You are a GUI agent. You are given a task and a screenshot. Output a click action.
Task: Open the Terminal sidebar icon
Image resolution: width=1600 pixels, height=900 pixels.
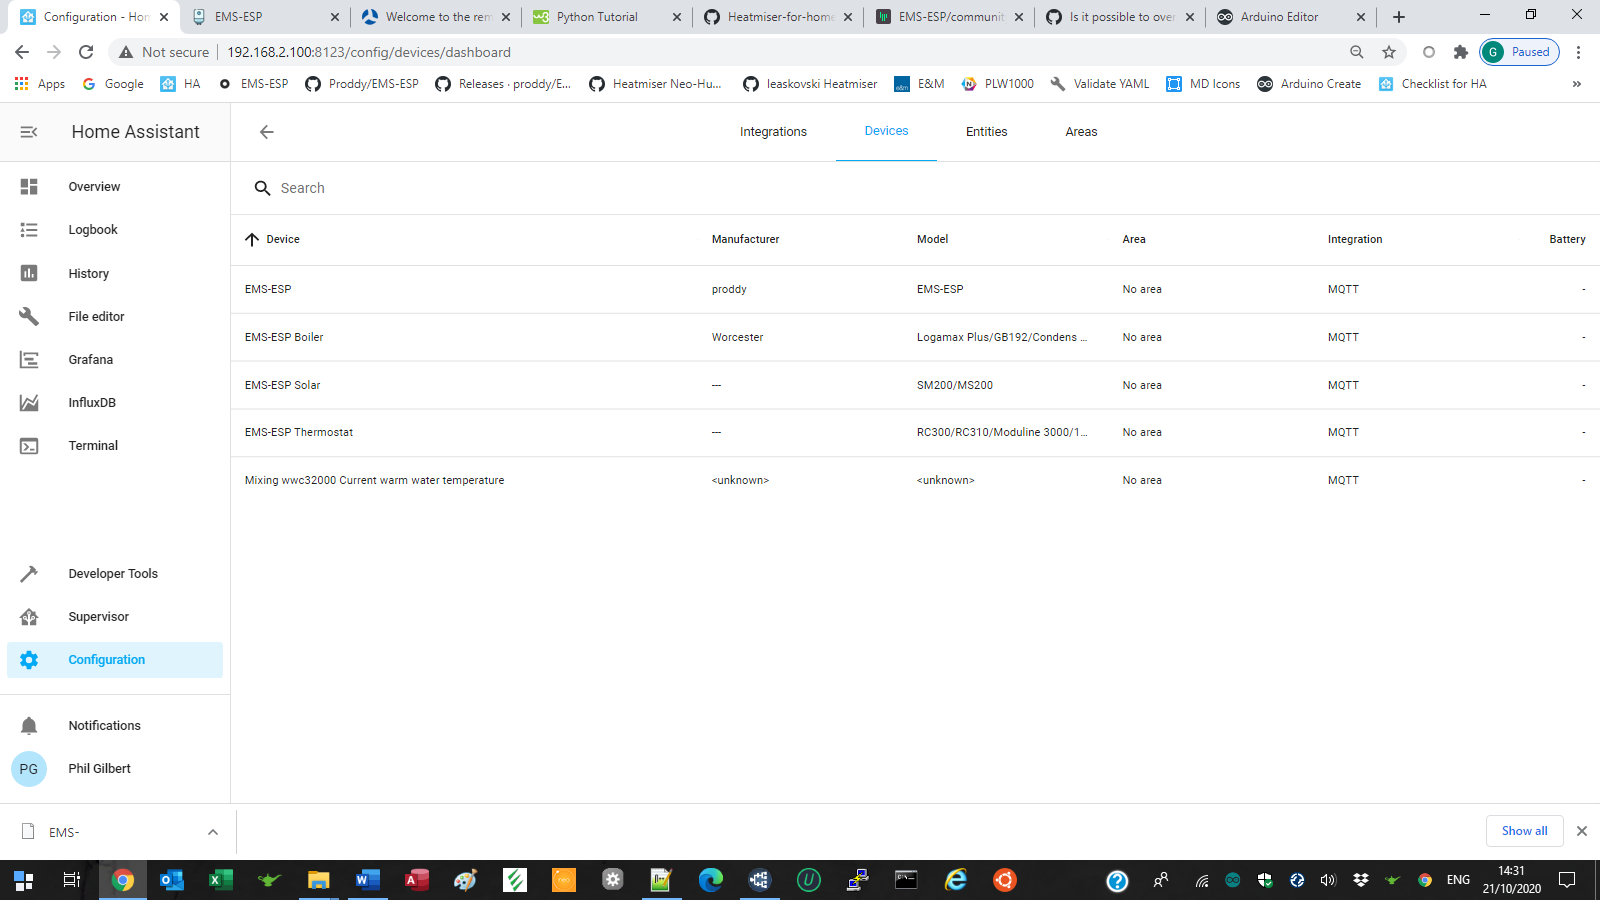pos(29,446)
